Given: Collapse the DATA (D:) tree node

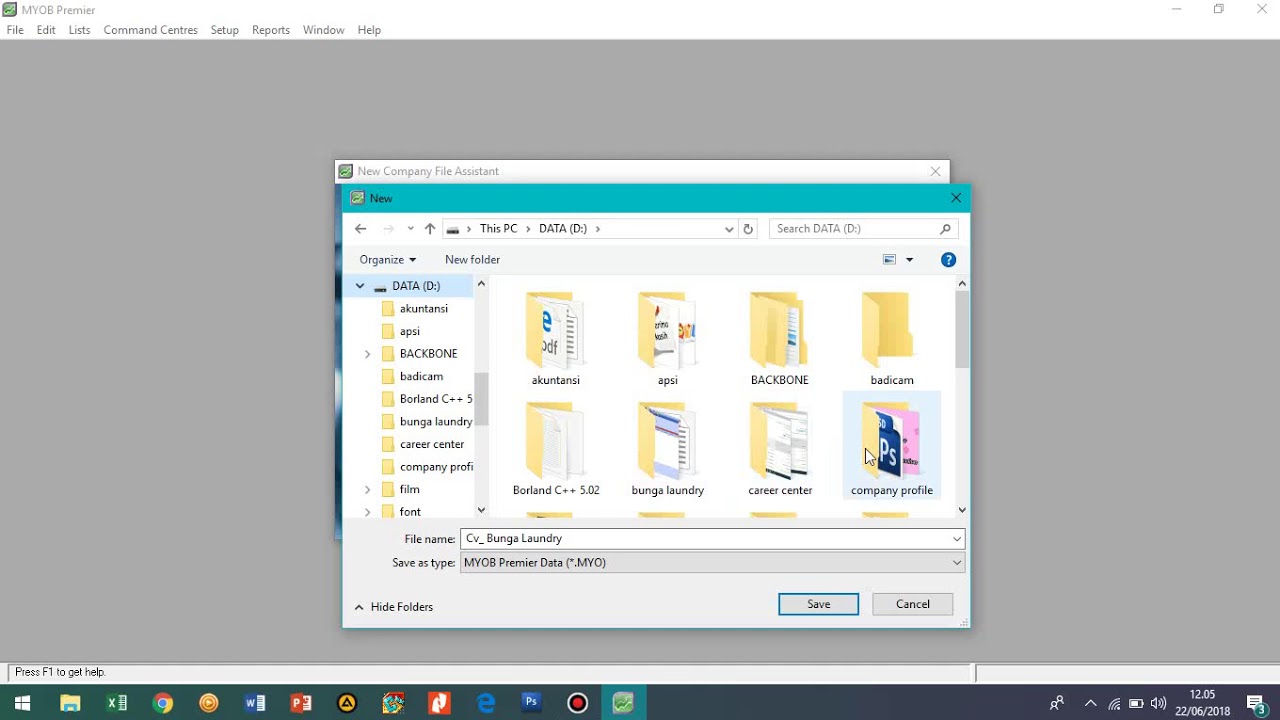Looking at the screenshot, I should (360, 286).
